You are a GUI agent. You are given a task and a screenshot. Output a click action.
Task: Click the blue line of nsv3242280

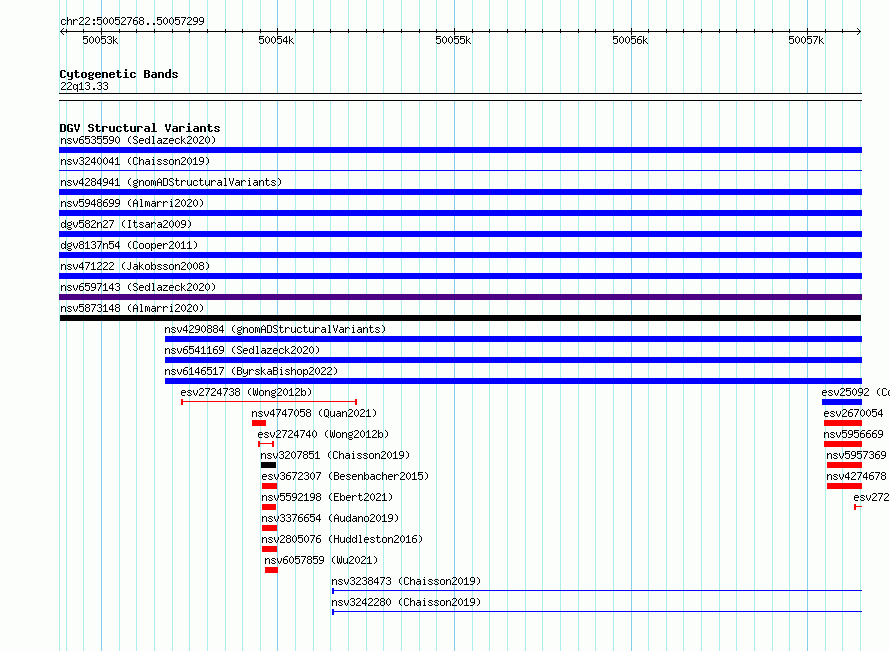point(597,612)
